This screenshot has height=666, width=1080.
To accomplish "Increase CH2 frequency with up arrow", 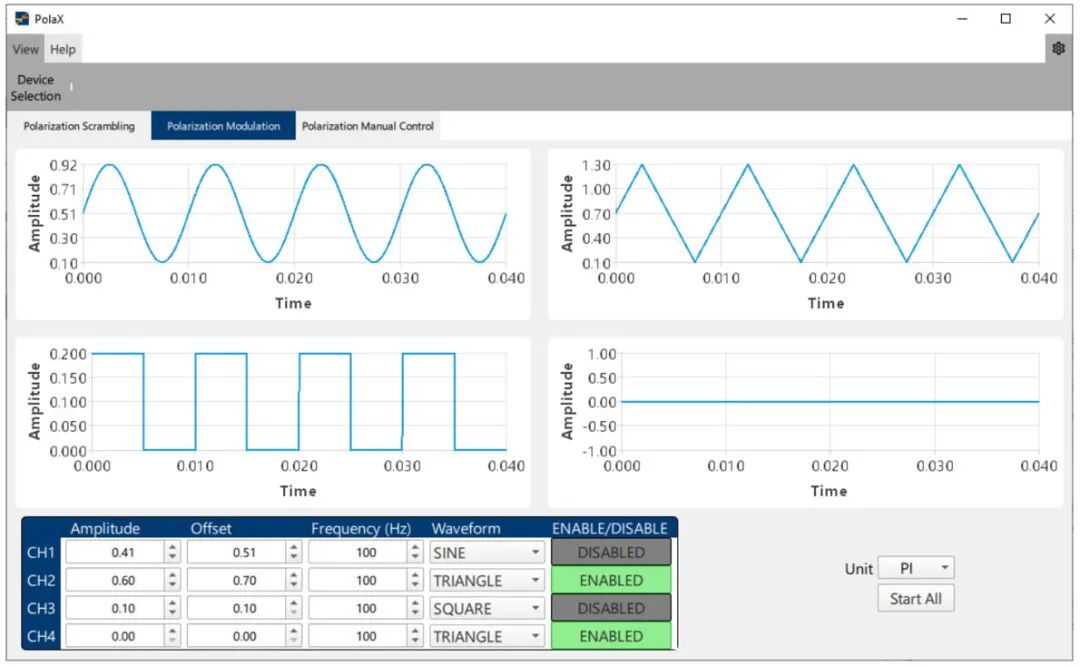I will [x=415, y=575].
